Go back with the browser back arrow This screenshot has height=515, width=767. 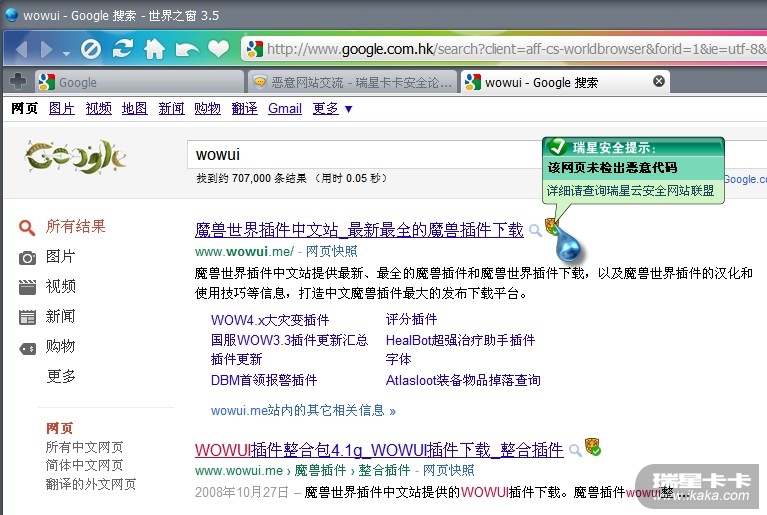pyautogui.click(x=21, y=49)
